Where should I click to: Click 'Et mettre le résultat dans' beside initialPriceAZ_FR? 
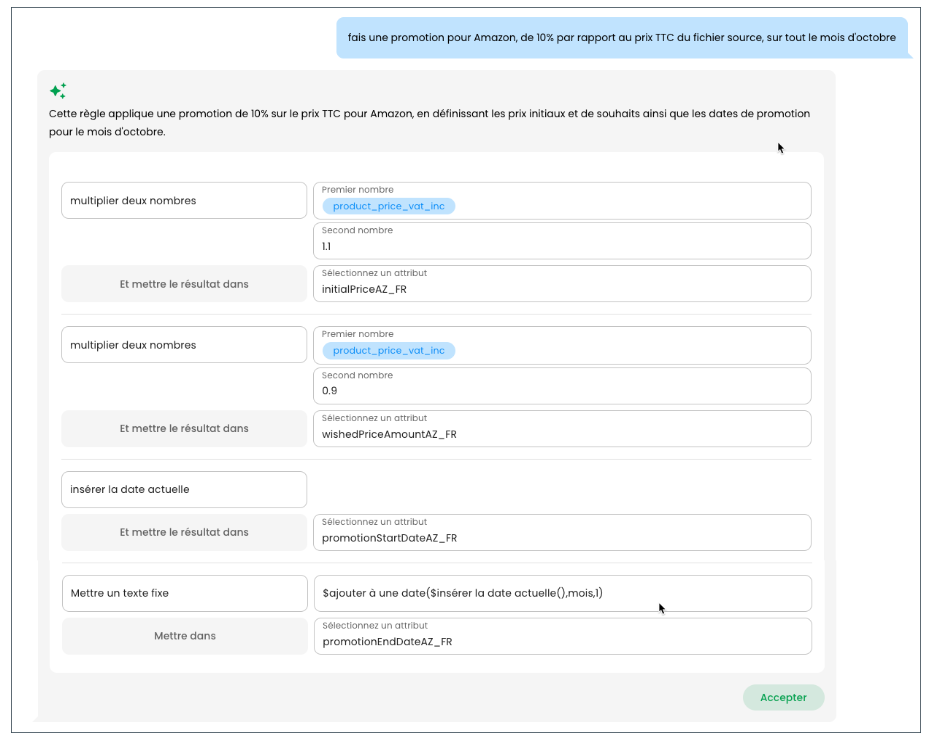pos(184,284)
